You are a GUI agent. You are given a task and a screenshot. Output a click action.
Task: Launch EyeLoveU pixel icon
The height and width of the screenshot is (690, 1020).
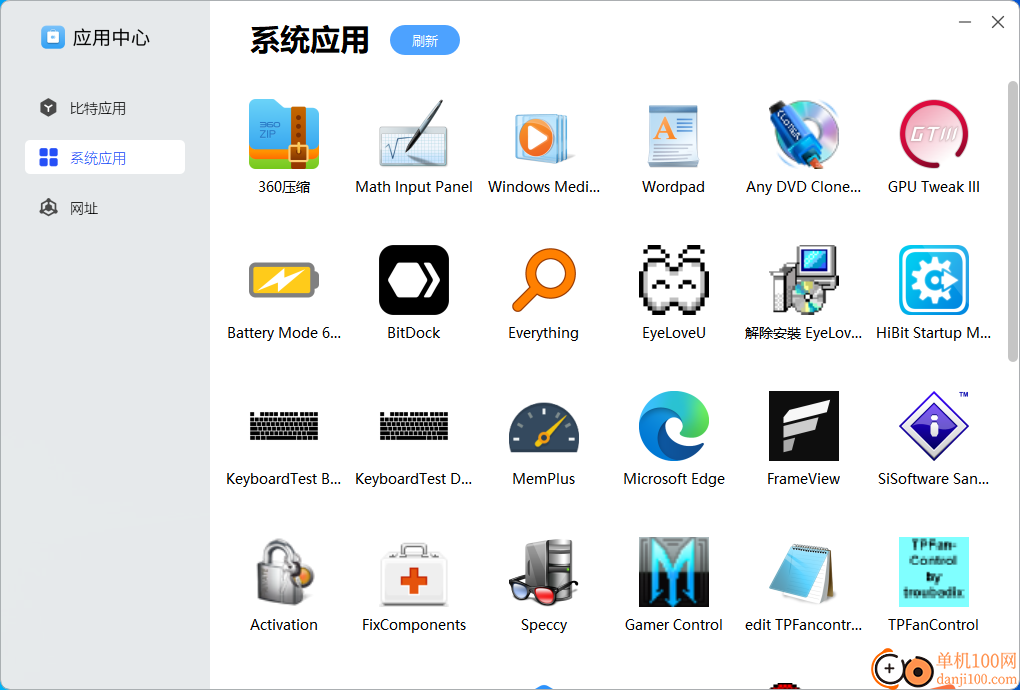pyautogui.click(x=673, y=280)
